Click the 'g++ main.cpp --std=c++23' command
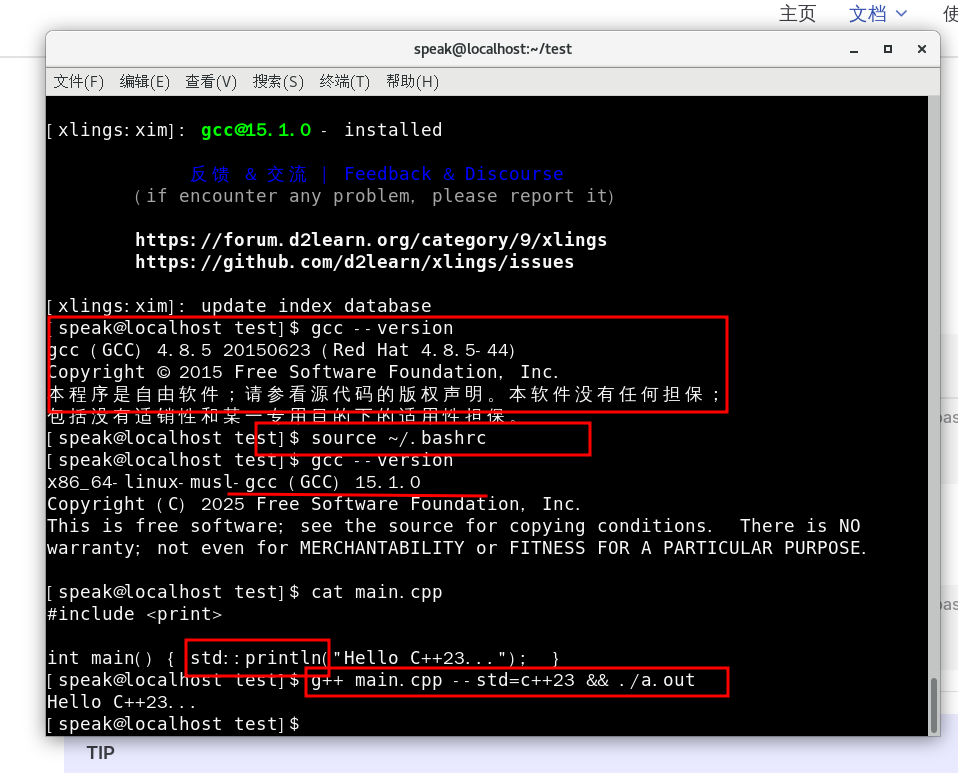The width and height of the screenshot is (958, 773). tap(442, 680)
